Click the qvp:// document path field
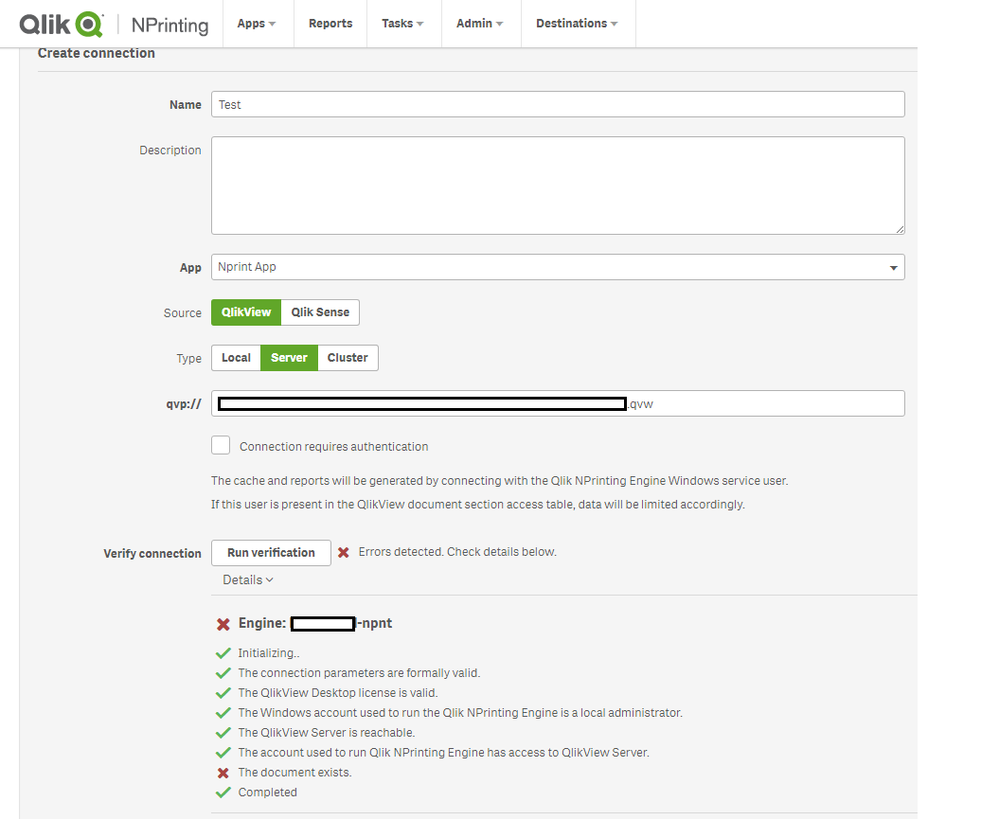 click(x=558, y=403)
